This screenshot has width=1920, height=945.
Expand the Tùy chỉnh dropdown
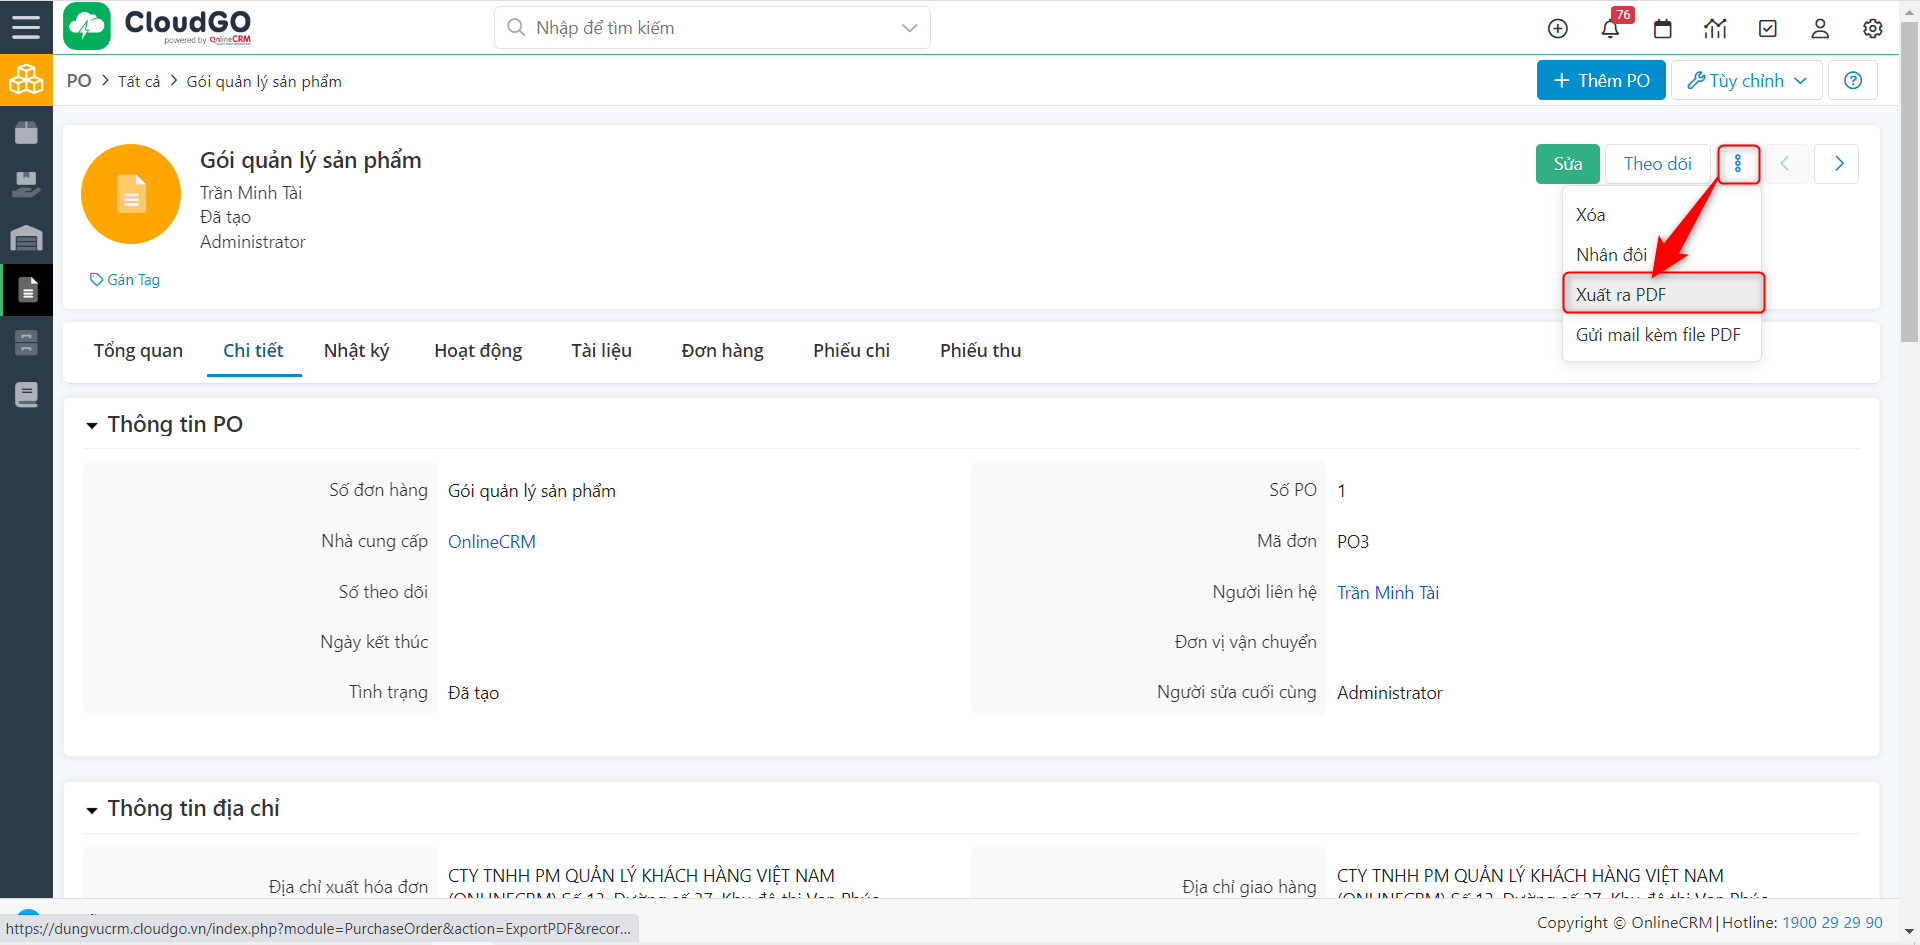click(1747, 81)
